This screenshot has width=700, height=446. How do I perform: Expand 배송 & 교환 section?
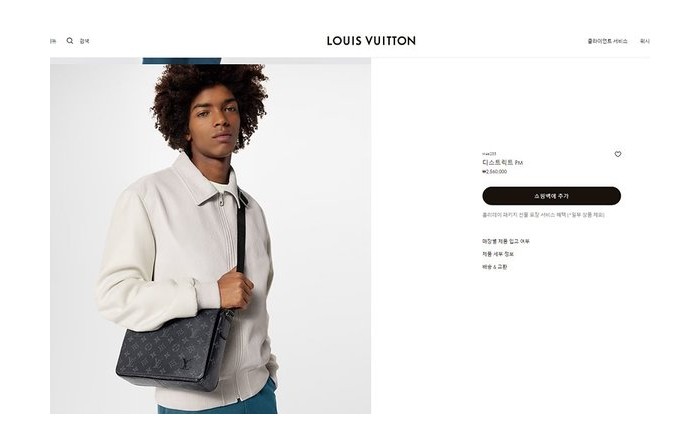pyautogui.click(x=495, y=267)
